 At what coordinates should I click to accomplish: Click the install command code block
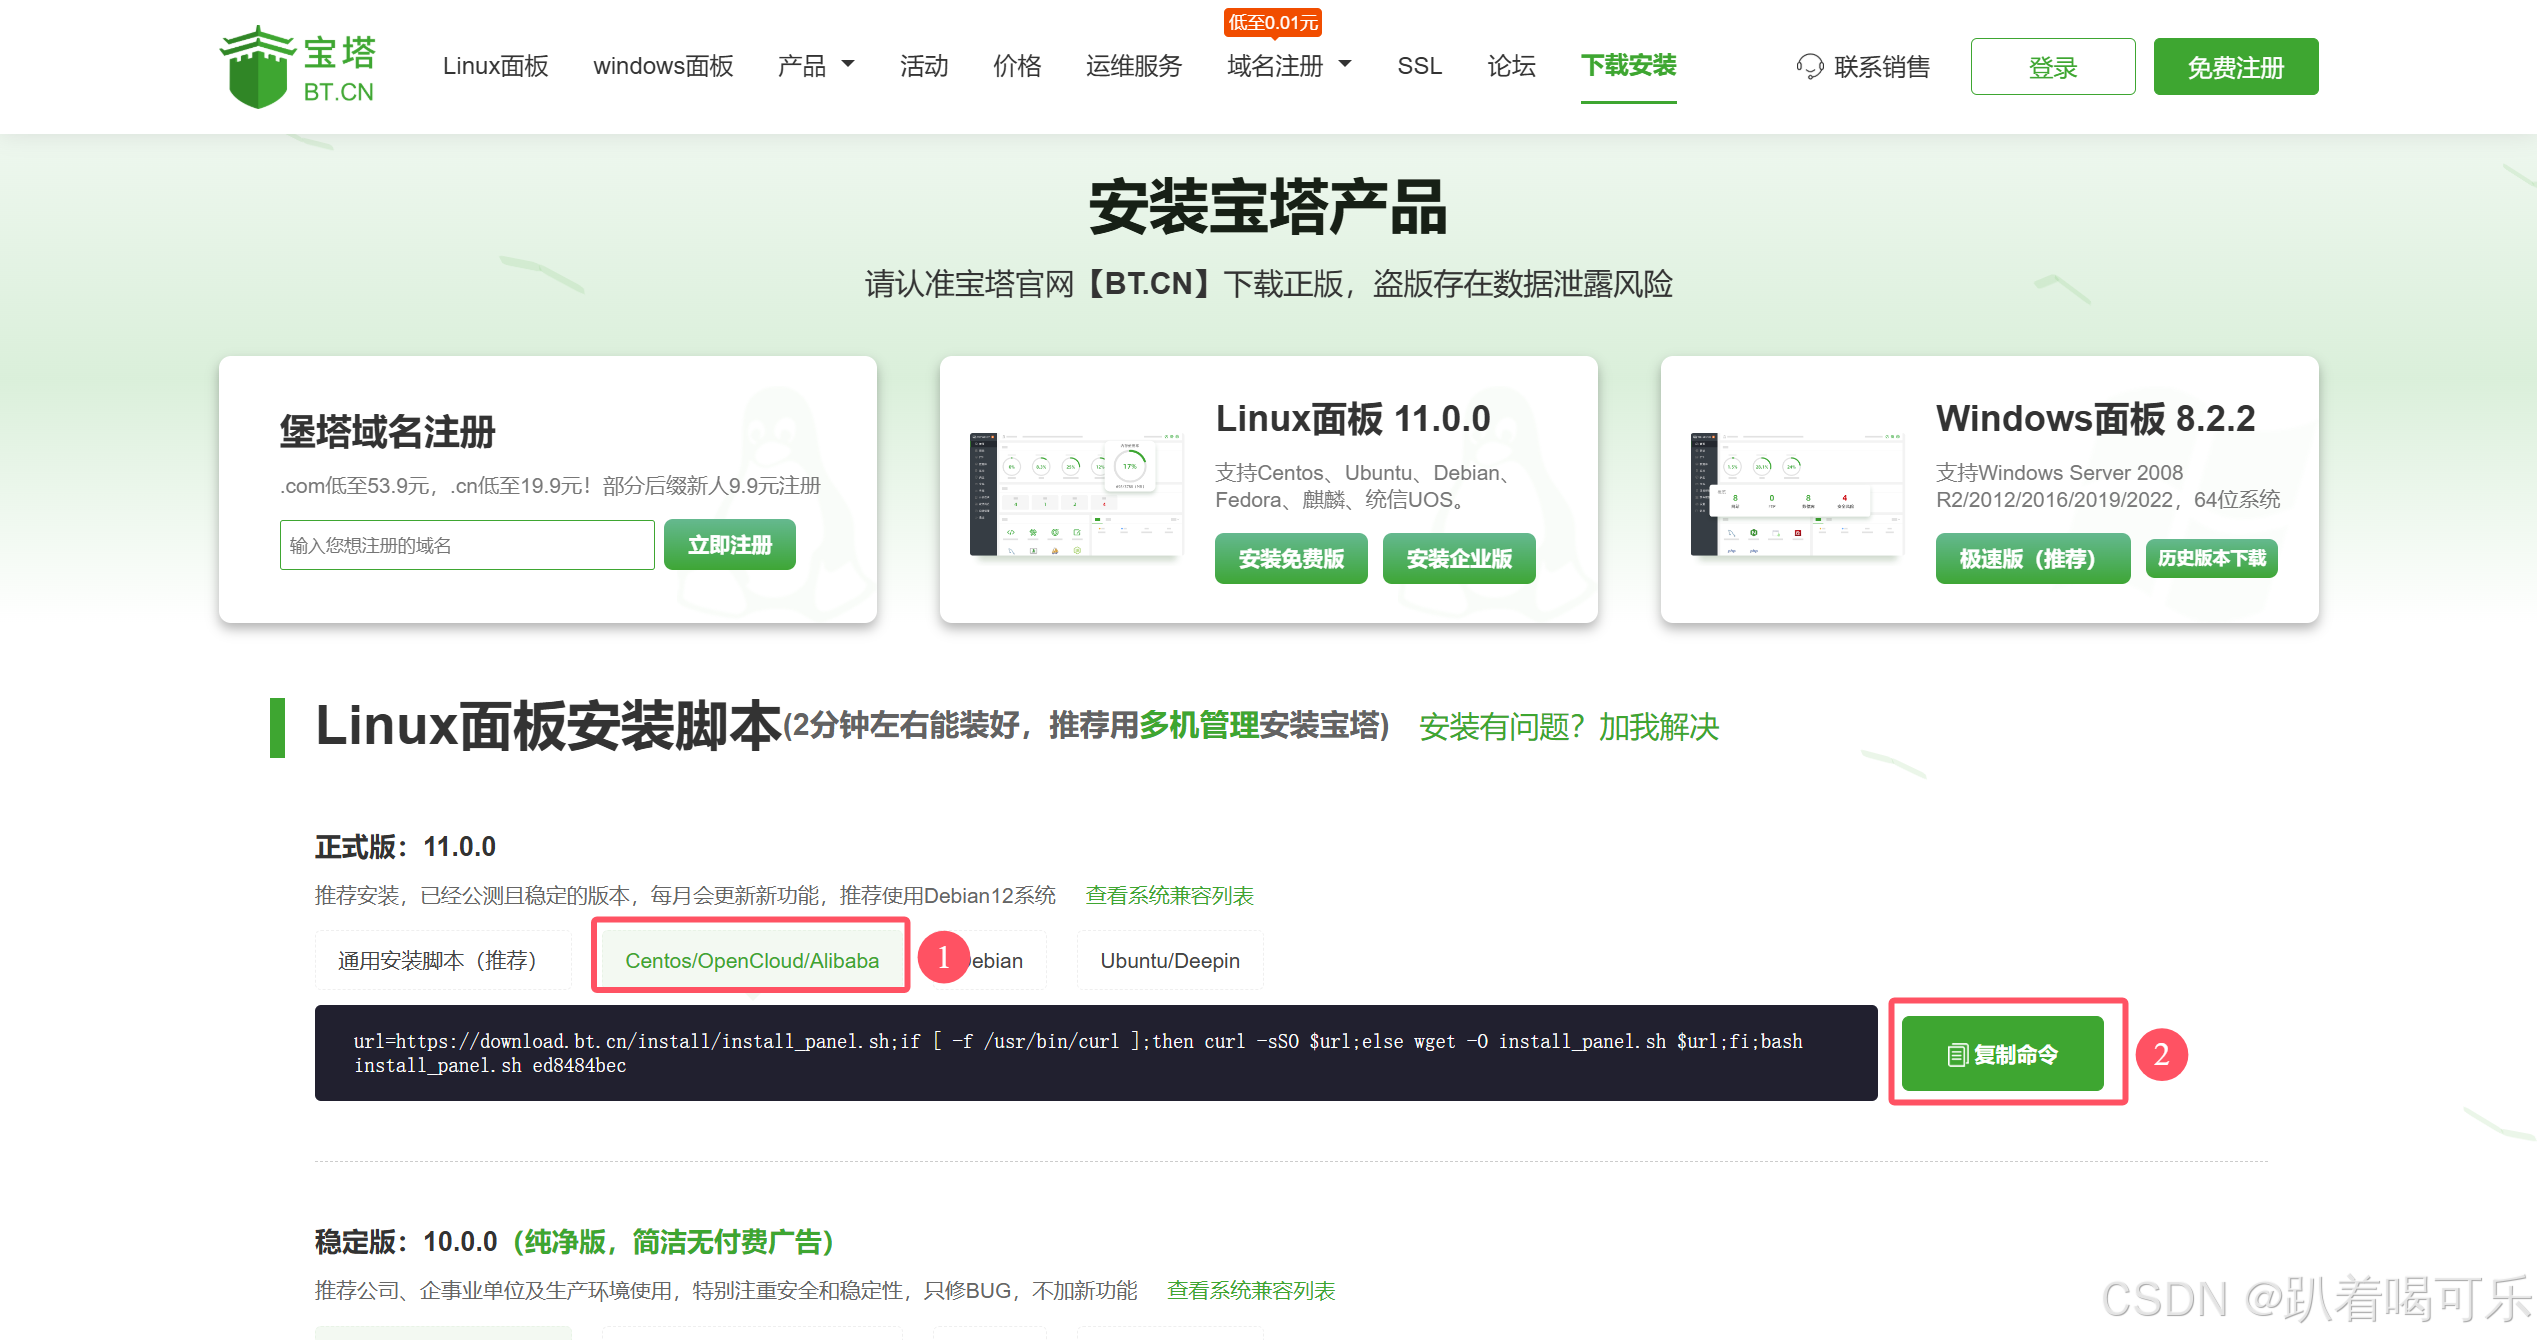1096,1053
